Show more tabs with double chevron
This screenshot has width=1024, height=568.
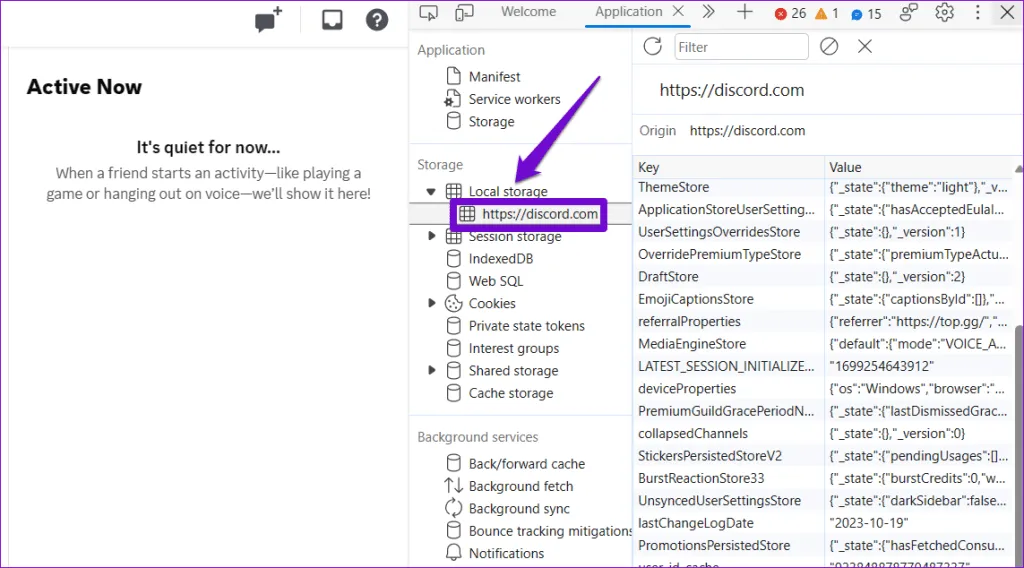tap(708, 13)
